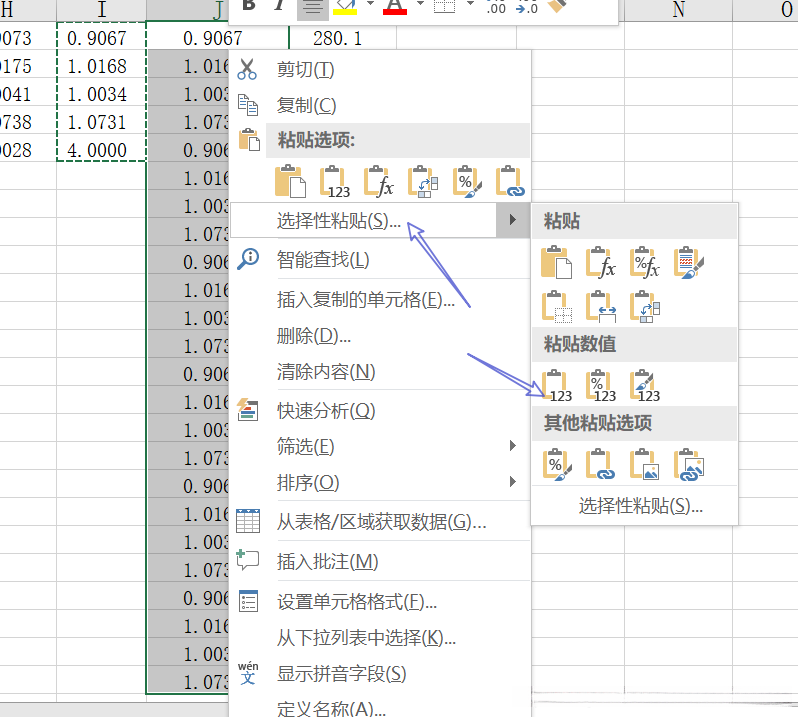Click Paste Link icon in context menu
Screen dimensions: 798x717
click(x=510, y=181)
